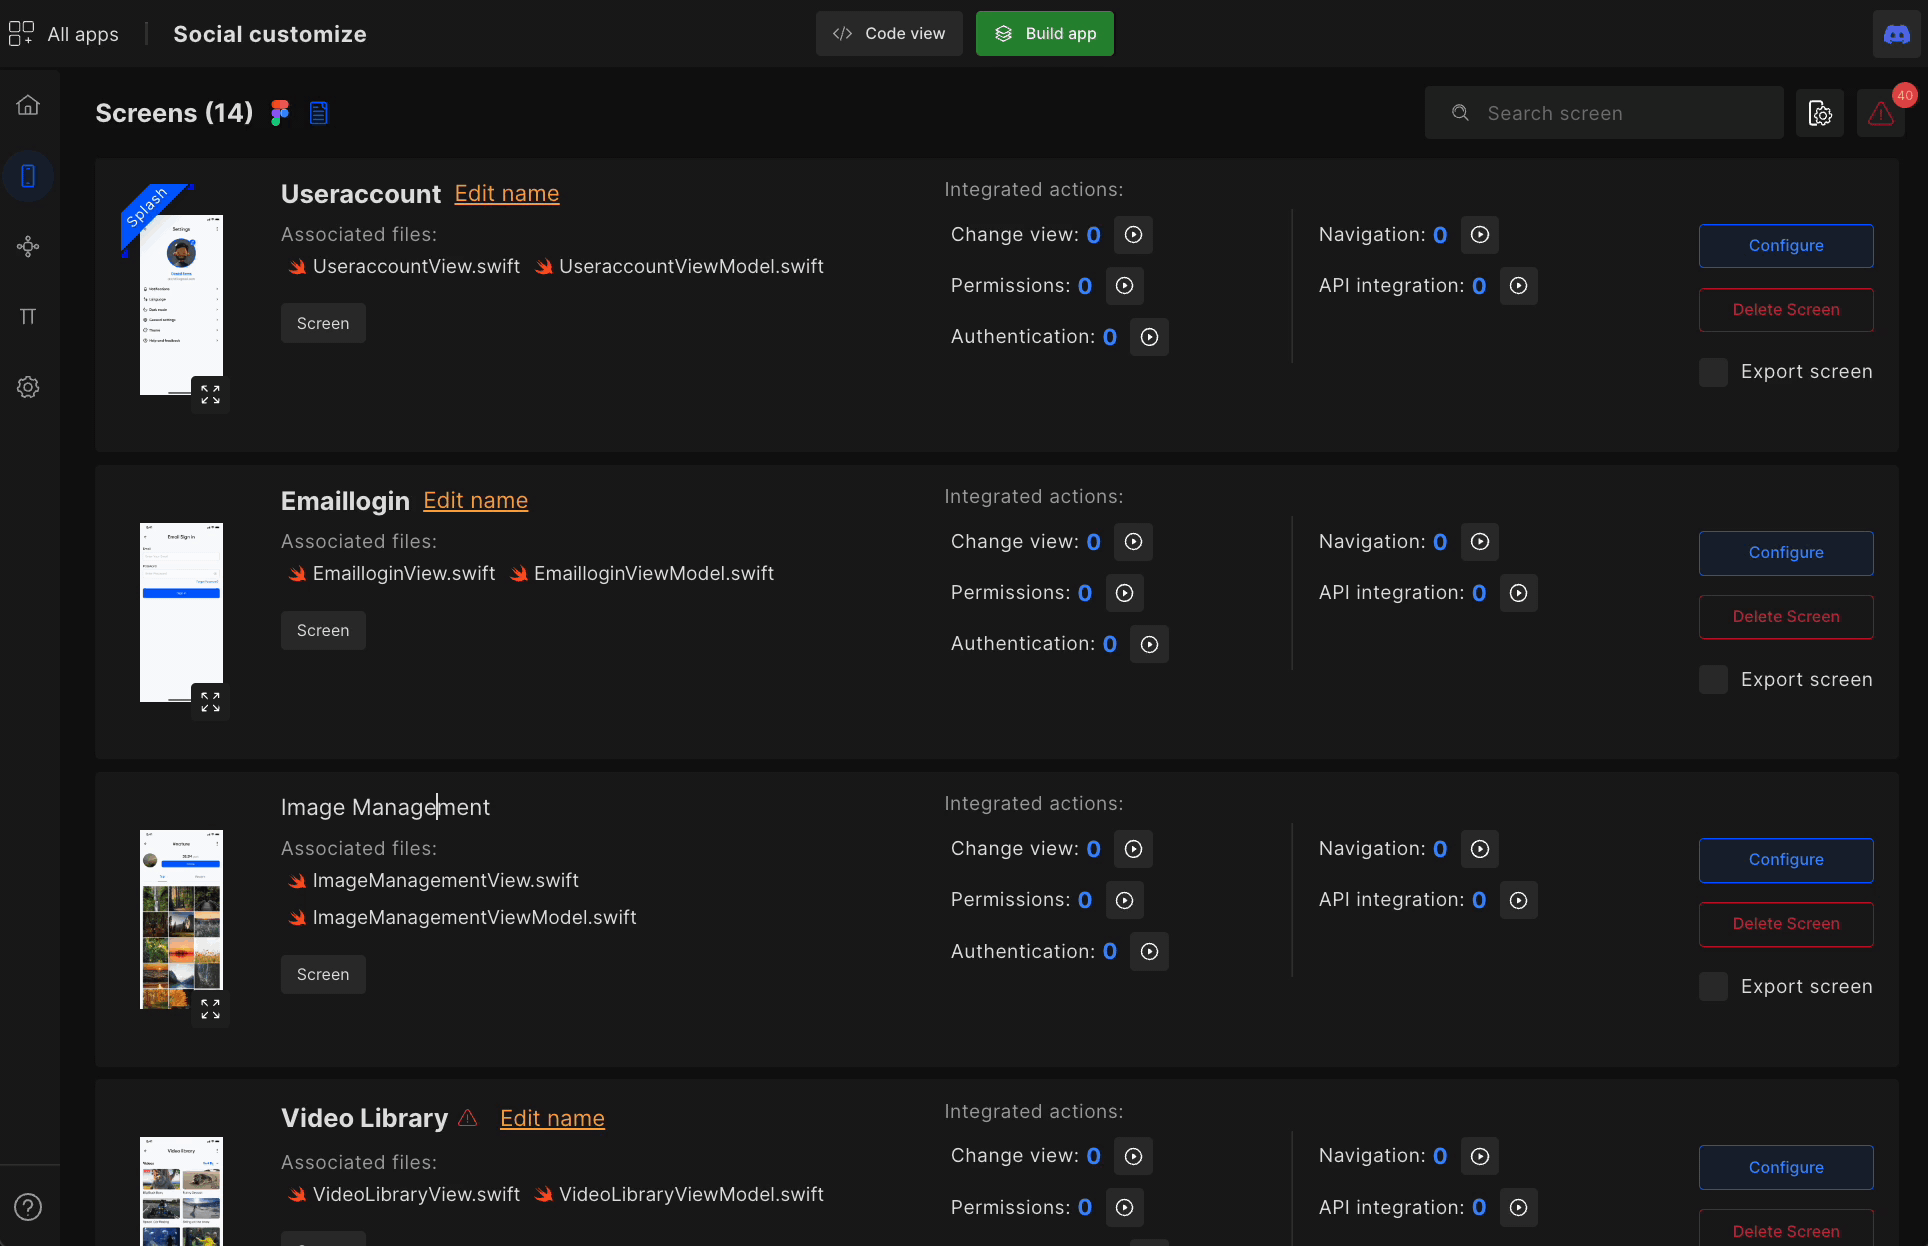Expand the Image Management screen preview
The width and height of the screenshot is (1928, 1246).
click(210, 1009)
